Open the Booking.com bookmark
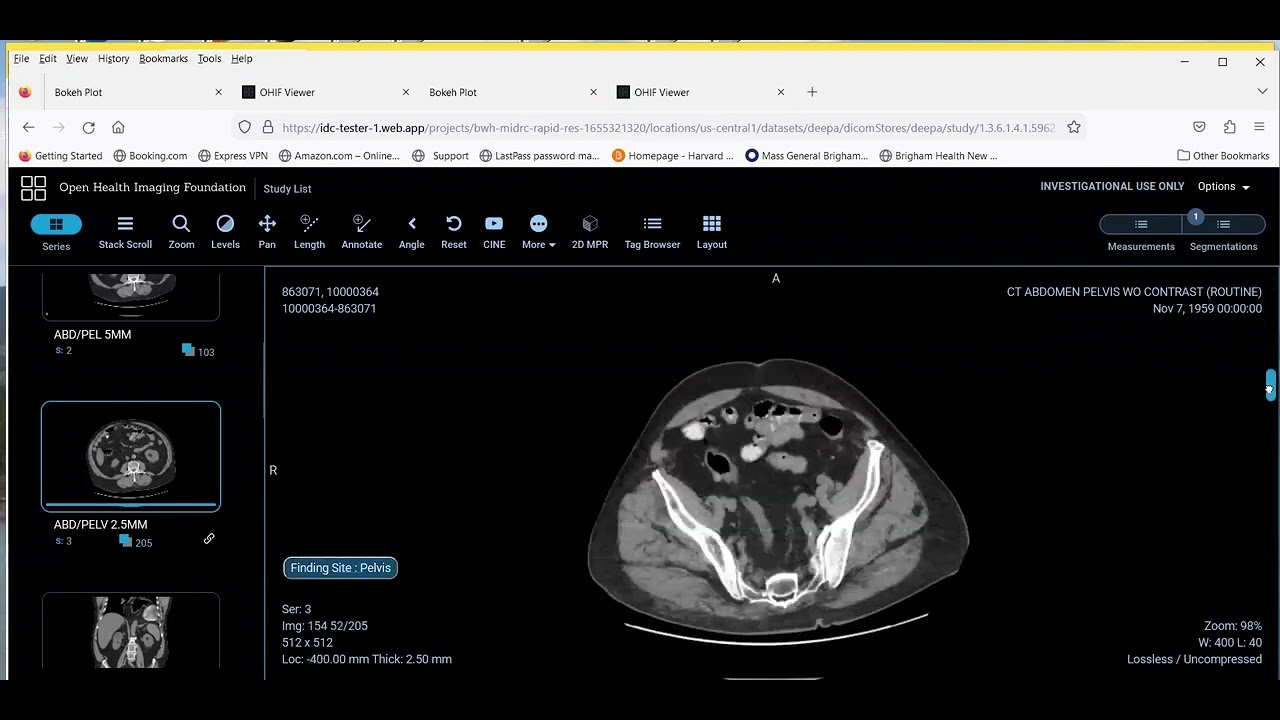The width and height of the screenshot is (1280, 720). click(150, 156)
